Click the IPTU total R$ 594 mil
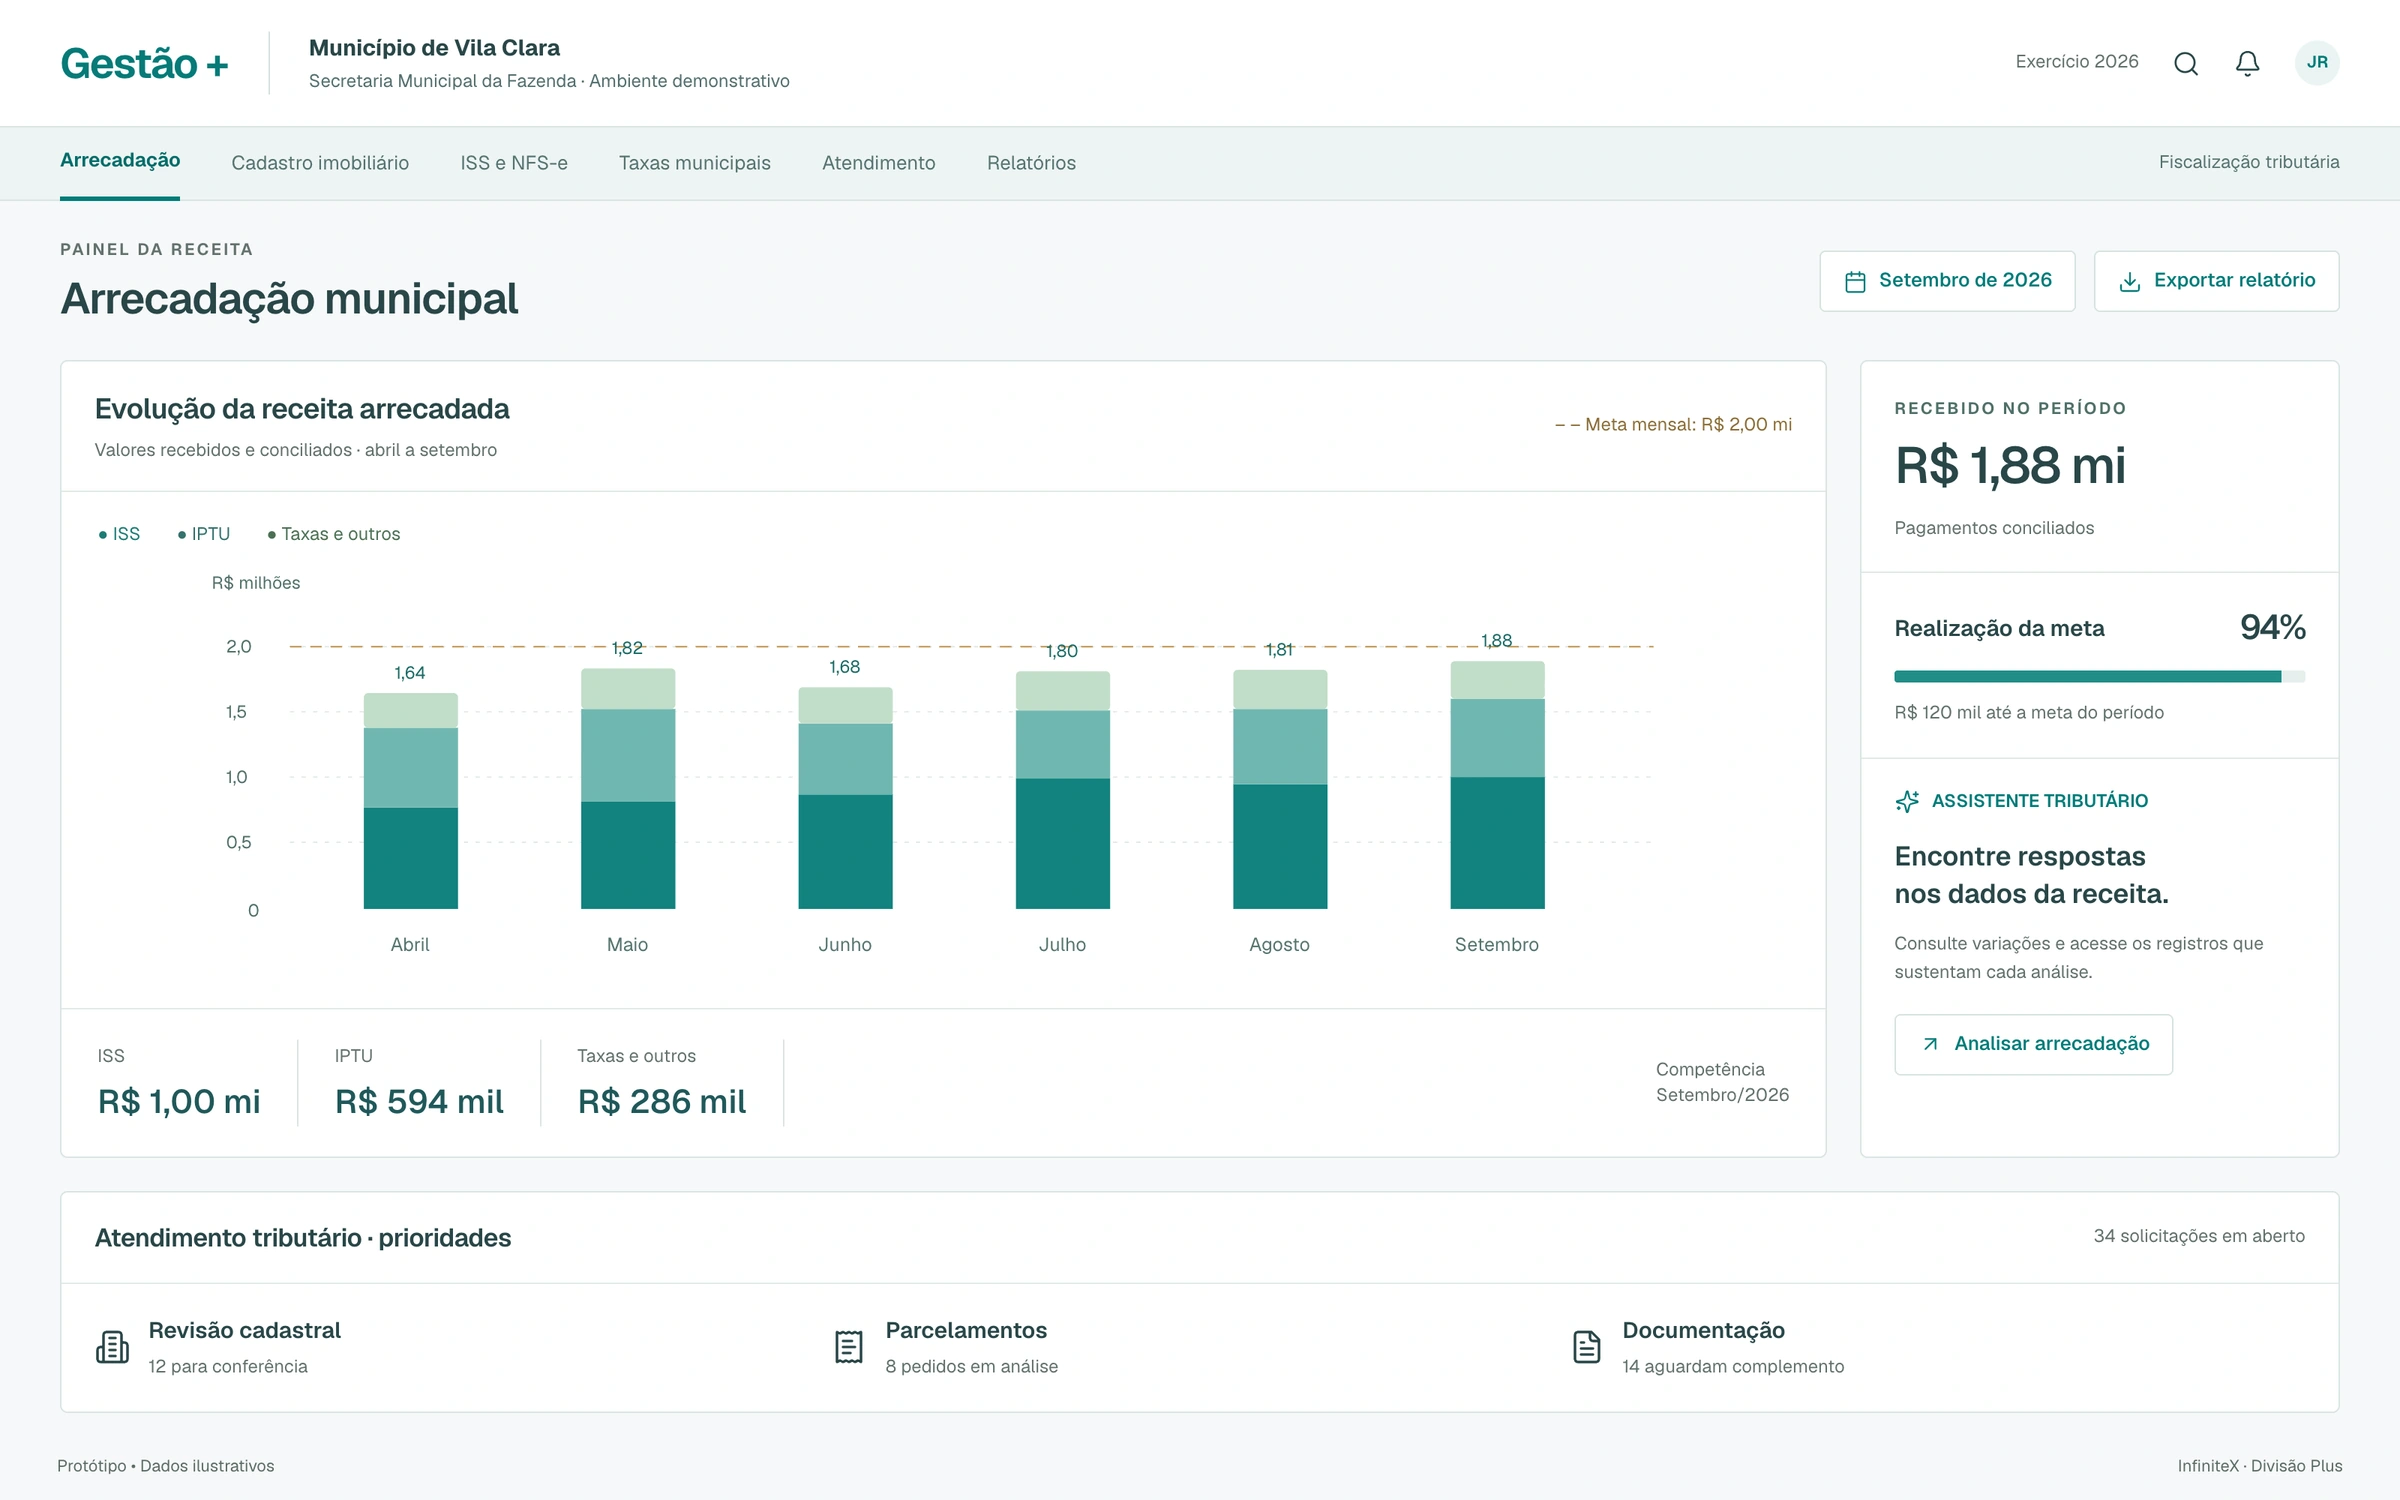 419,1102
